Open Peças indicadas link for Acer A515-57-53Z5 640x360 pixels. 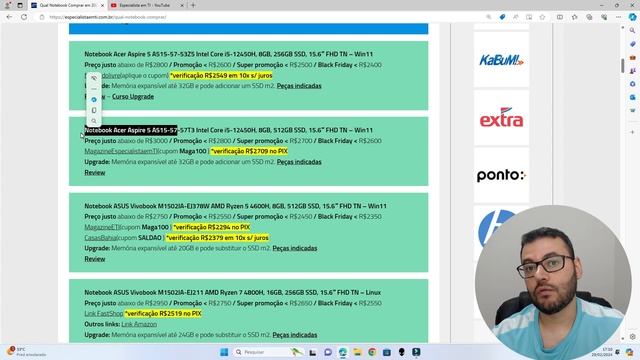point(299,86)
